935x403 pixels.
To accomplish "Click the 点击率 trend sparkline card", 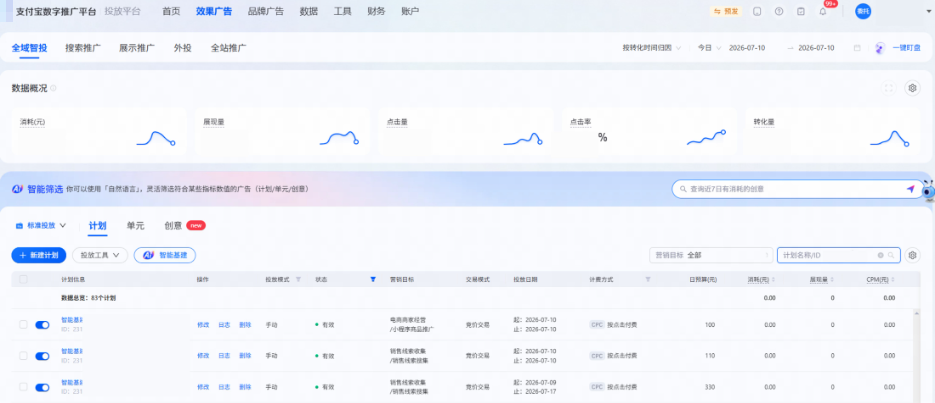I will click(x=707, y=138).
